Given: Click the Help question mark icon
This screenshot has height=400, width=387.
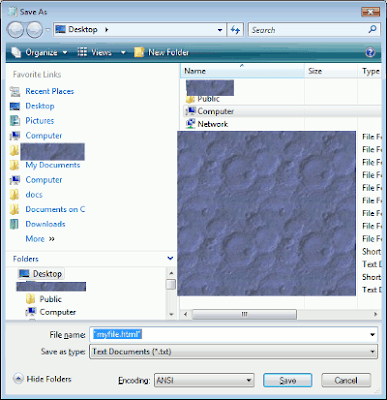Looking at the screenshot, I should pyautogui.click(x=370, y=52).
